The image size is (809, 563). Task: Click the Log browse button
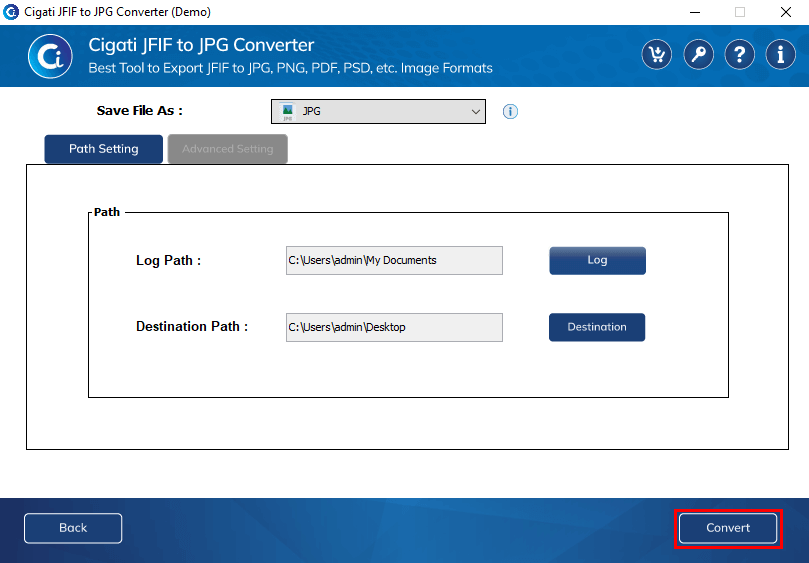597,261
